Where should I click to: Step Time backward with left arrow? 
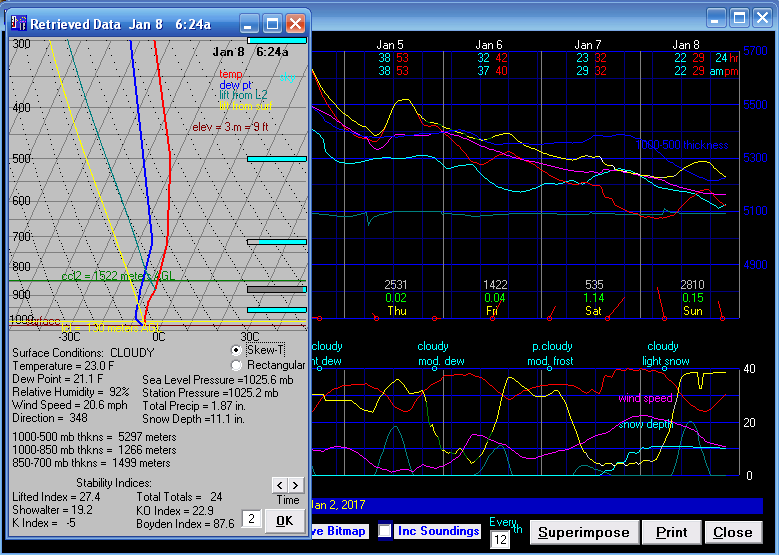[279, 485]
